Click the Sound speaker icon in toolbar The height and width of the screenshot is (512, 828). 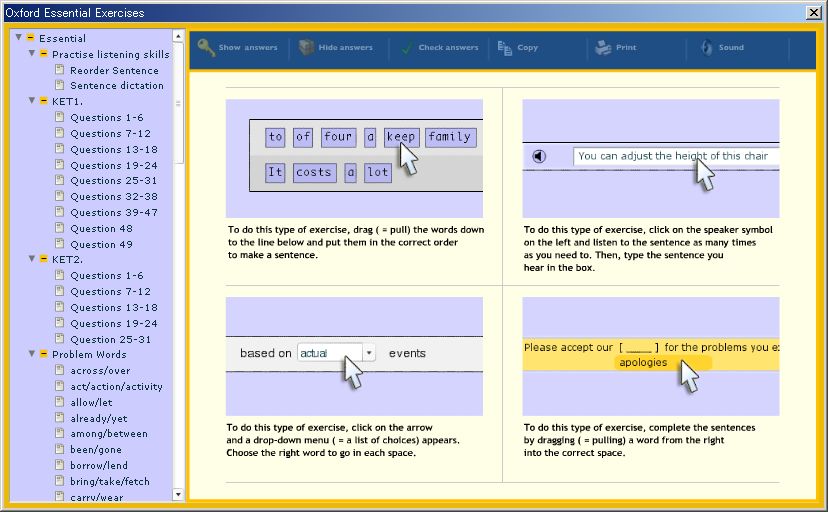pyautogui.click(x=706, y=47)
